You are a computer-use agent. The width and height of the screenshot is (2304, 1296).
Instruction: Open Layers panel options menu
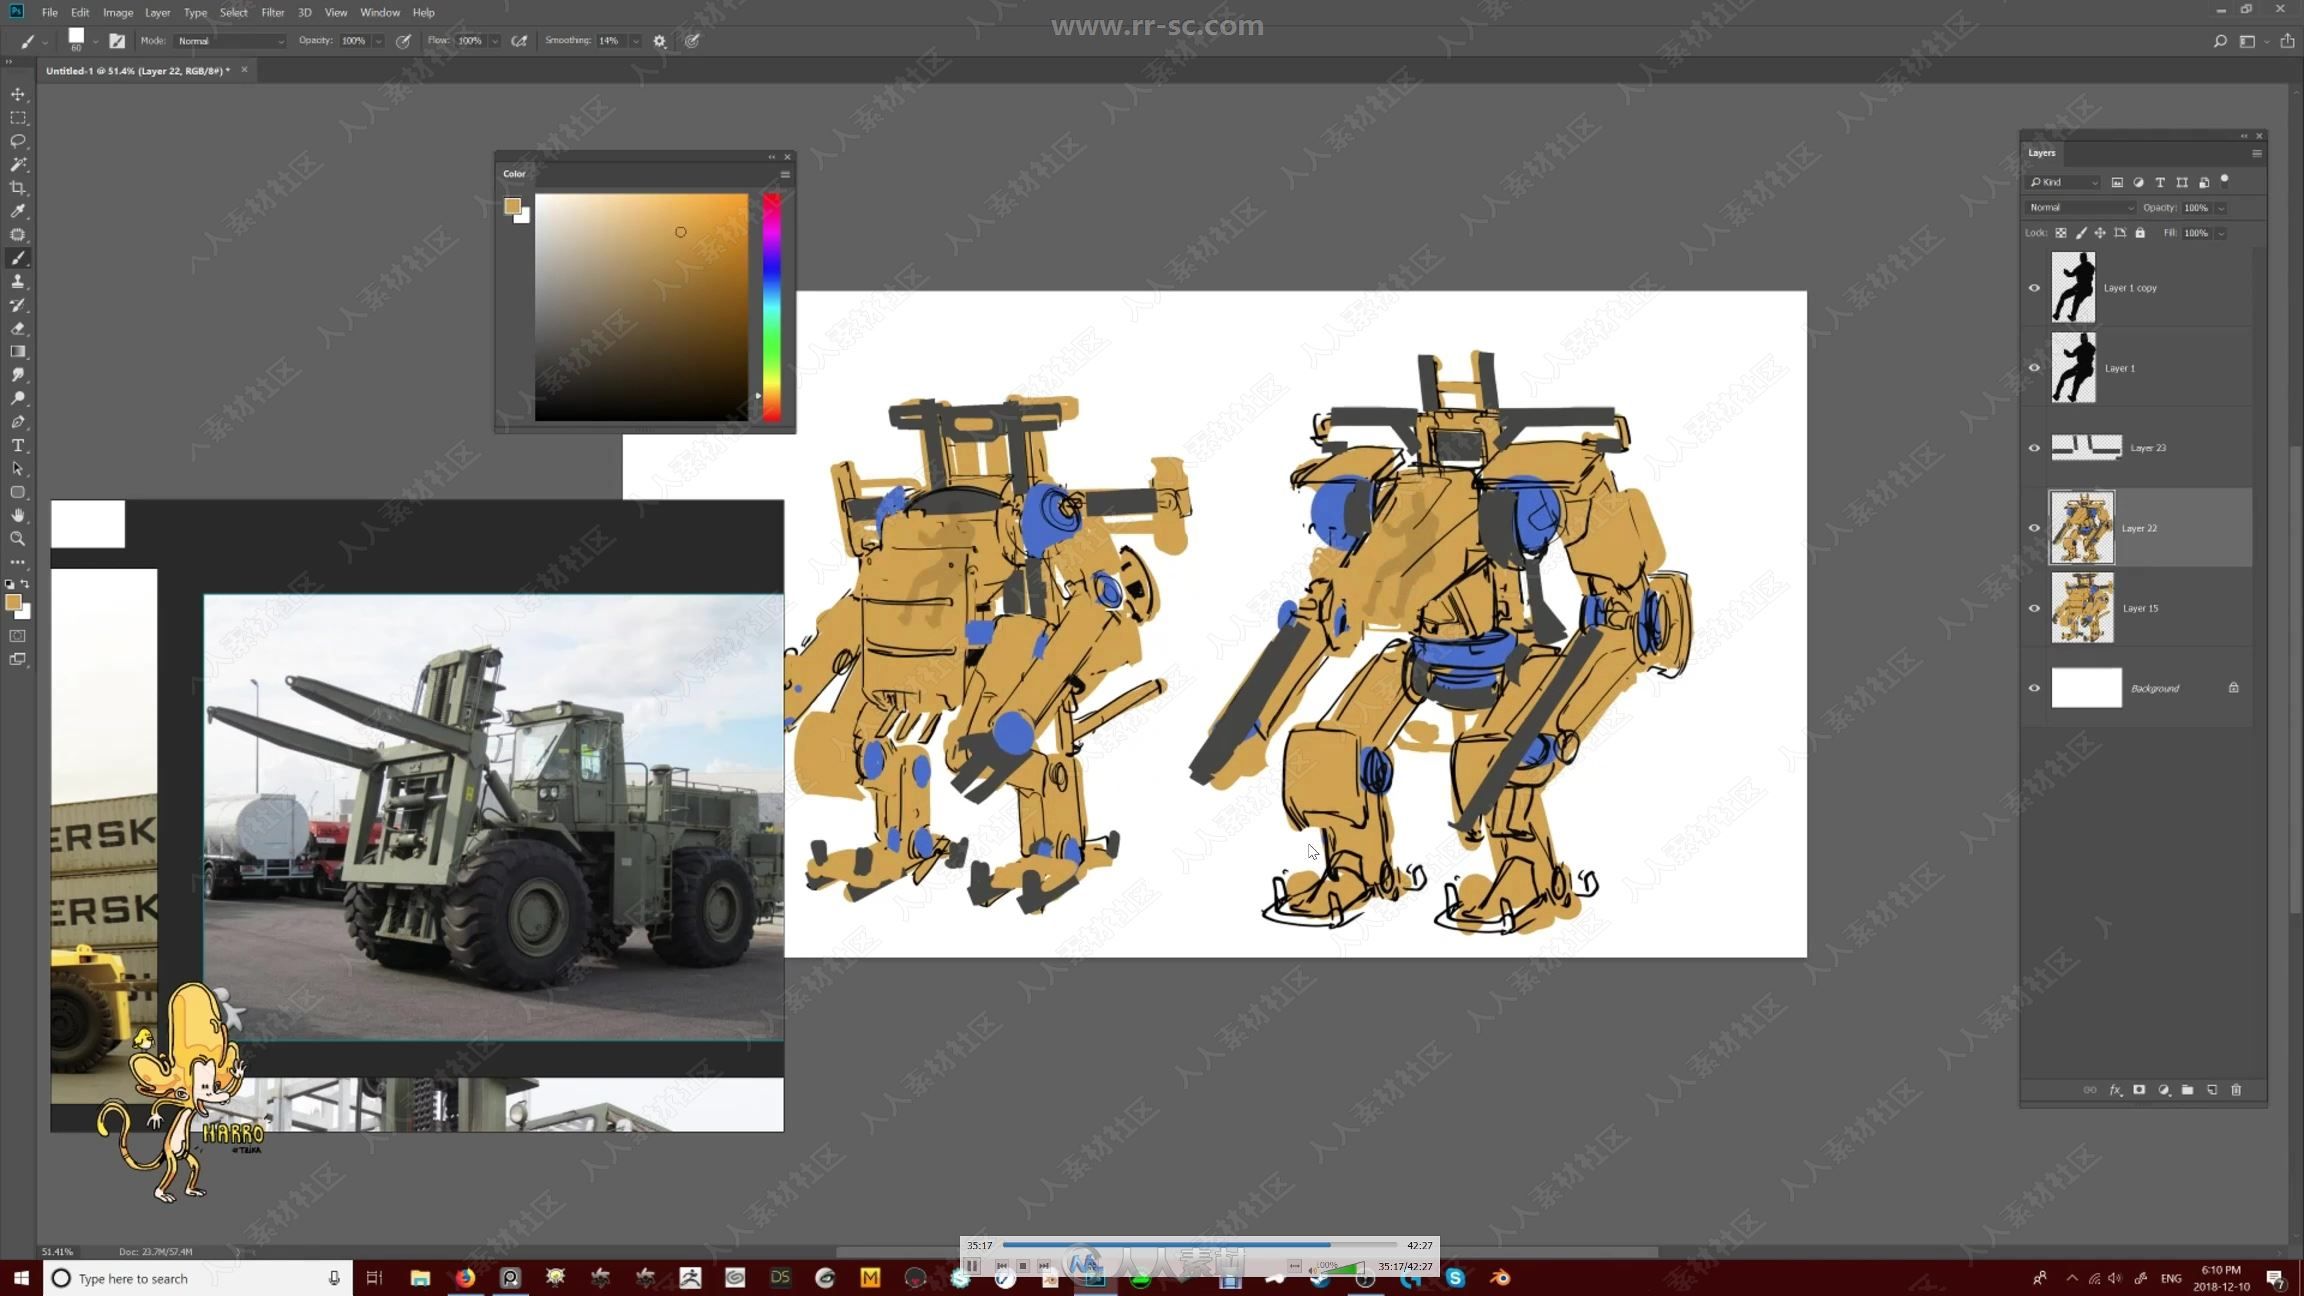2257,153
